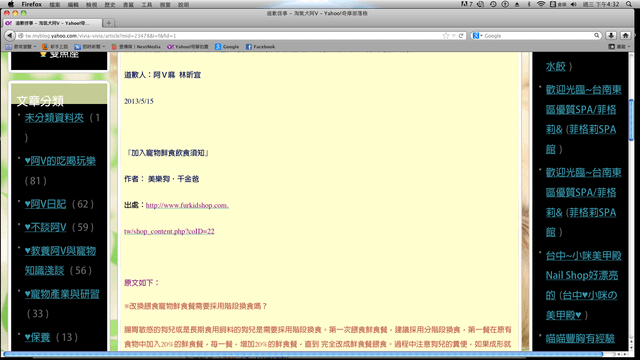This screenshot has width=640, height=360.
Task: Open the ♥教養阿V與寵物知識淺談 category
Action: coord(60,260)
